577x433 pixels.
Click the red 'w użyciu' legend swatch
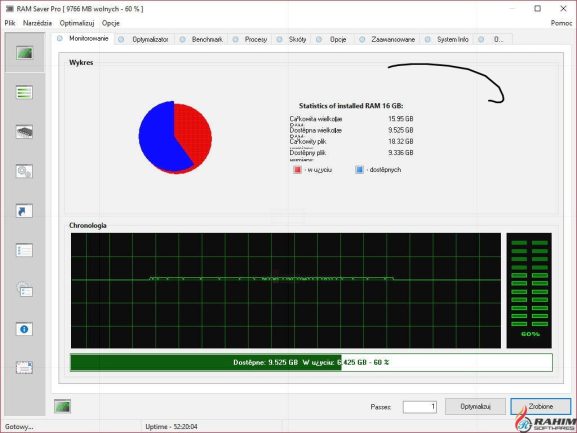[297, 170]
